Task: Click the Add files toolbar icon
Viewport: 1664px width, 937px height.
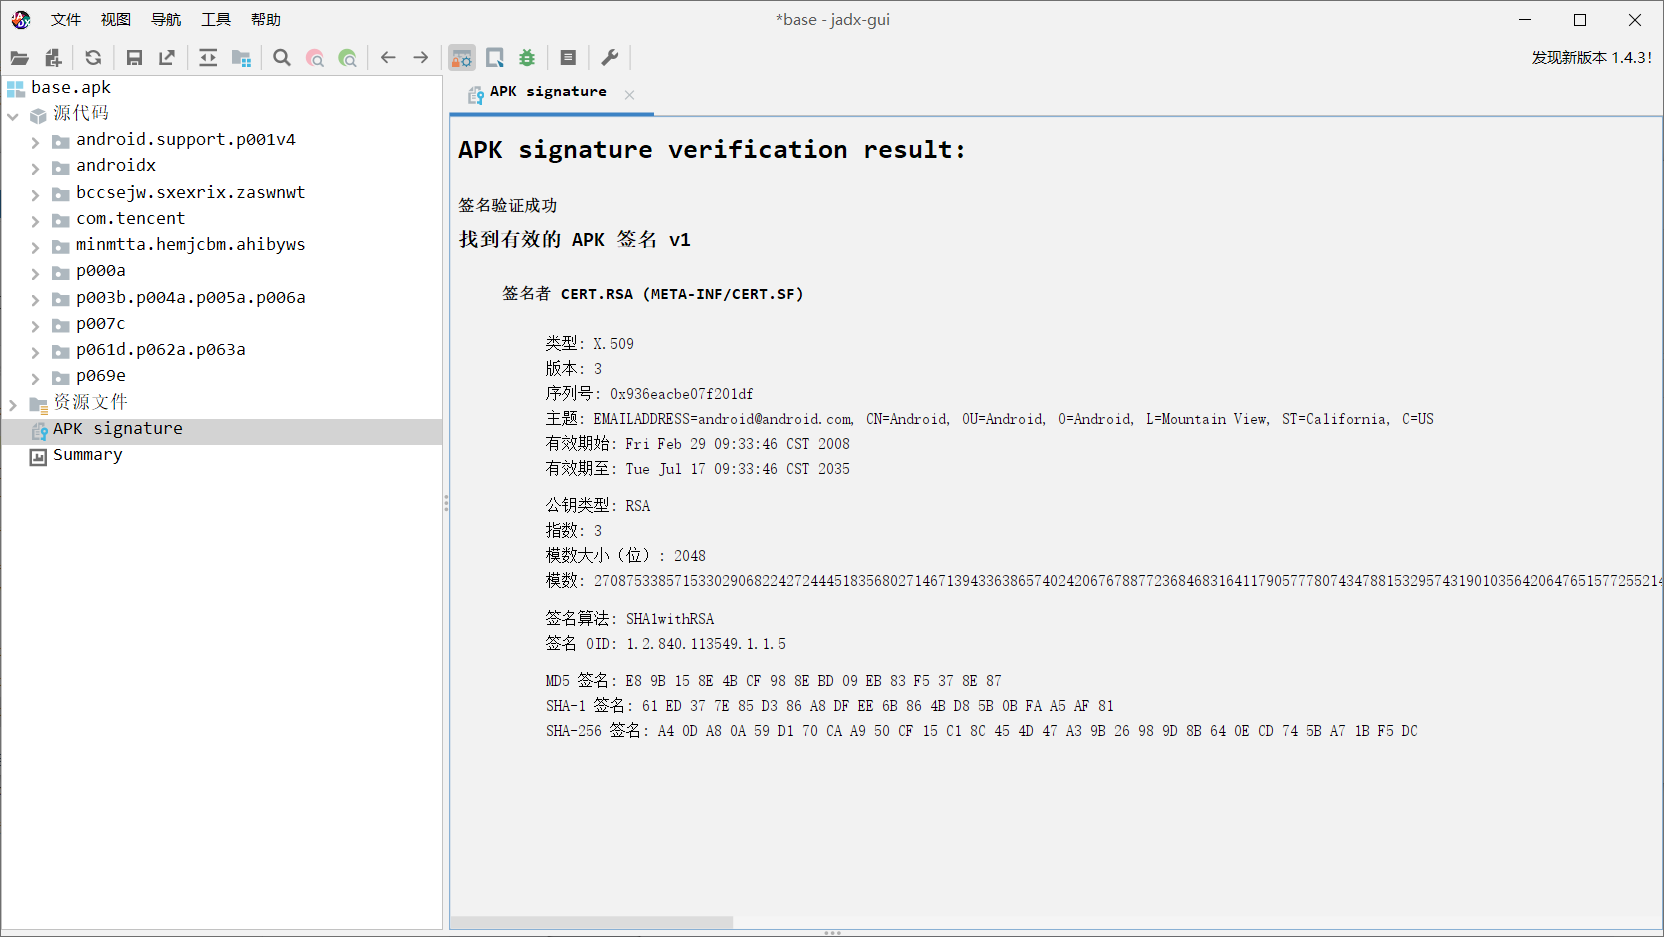Action: click(53, 58)
